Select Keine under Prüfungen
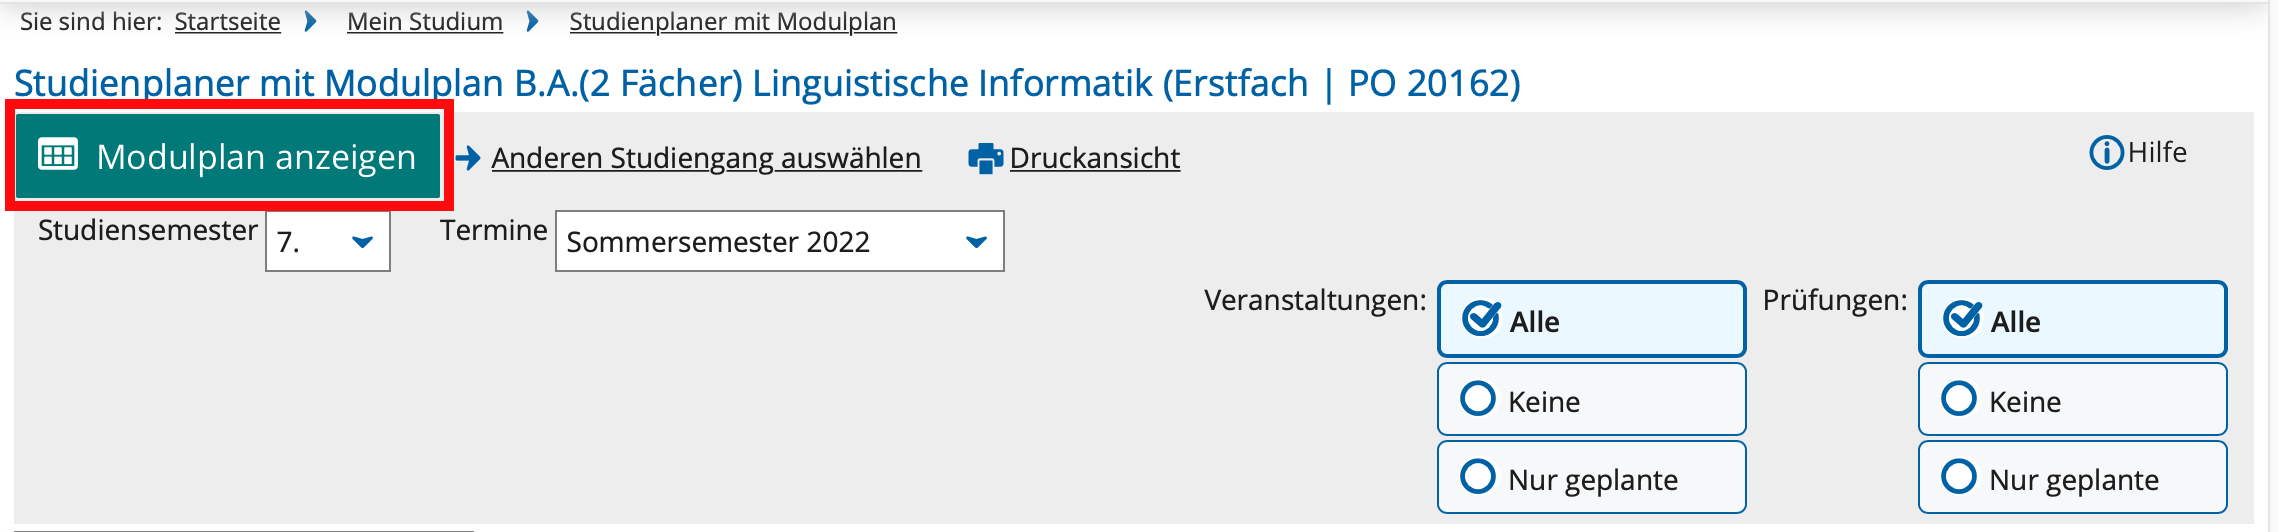 pyautogui.click(x=2072, y=399)
